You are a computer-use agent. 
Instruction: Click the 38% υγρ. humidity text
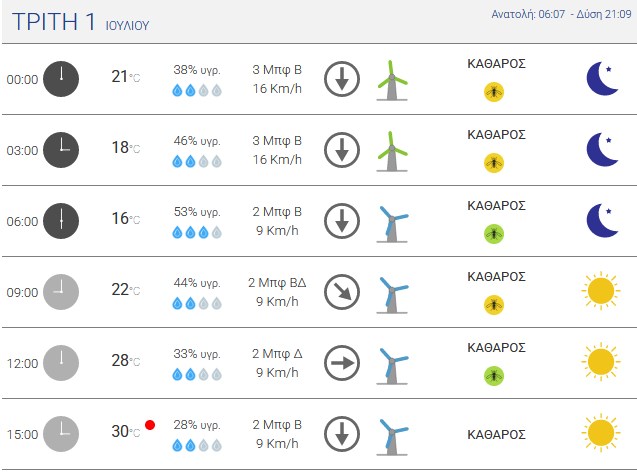[197, 70]
